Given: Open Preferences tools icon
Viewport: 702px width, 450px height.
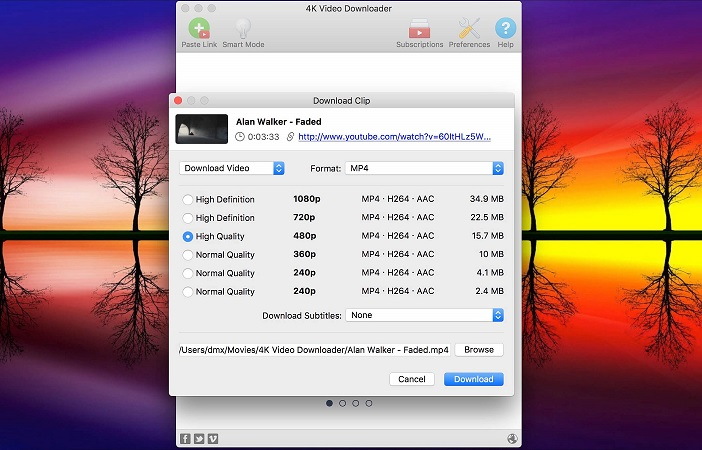Looking at the screenshot, I should [x=469, y=28].
